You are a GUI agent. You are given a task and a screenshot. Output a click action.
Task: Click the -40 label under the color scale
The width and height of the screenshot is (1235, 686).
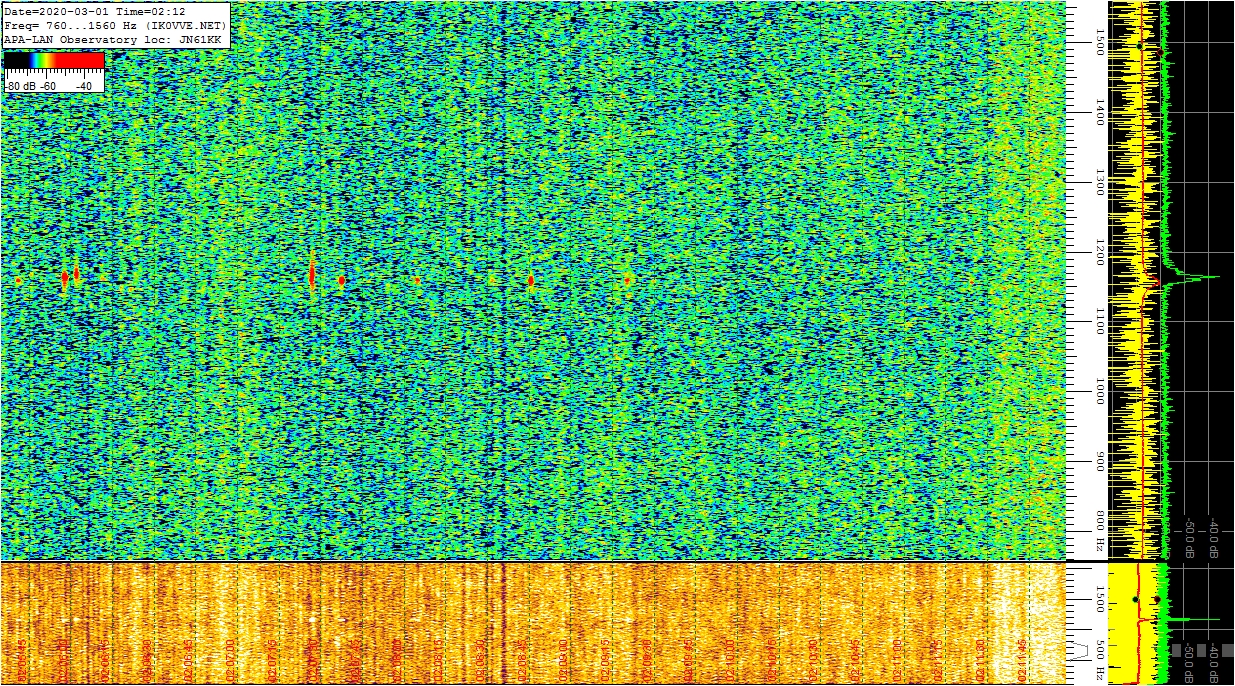pyautogui.click(x=84, y=86)
